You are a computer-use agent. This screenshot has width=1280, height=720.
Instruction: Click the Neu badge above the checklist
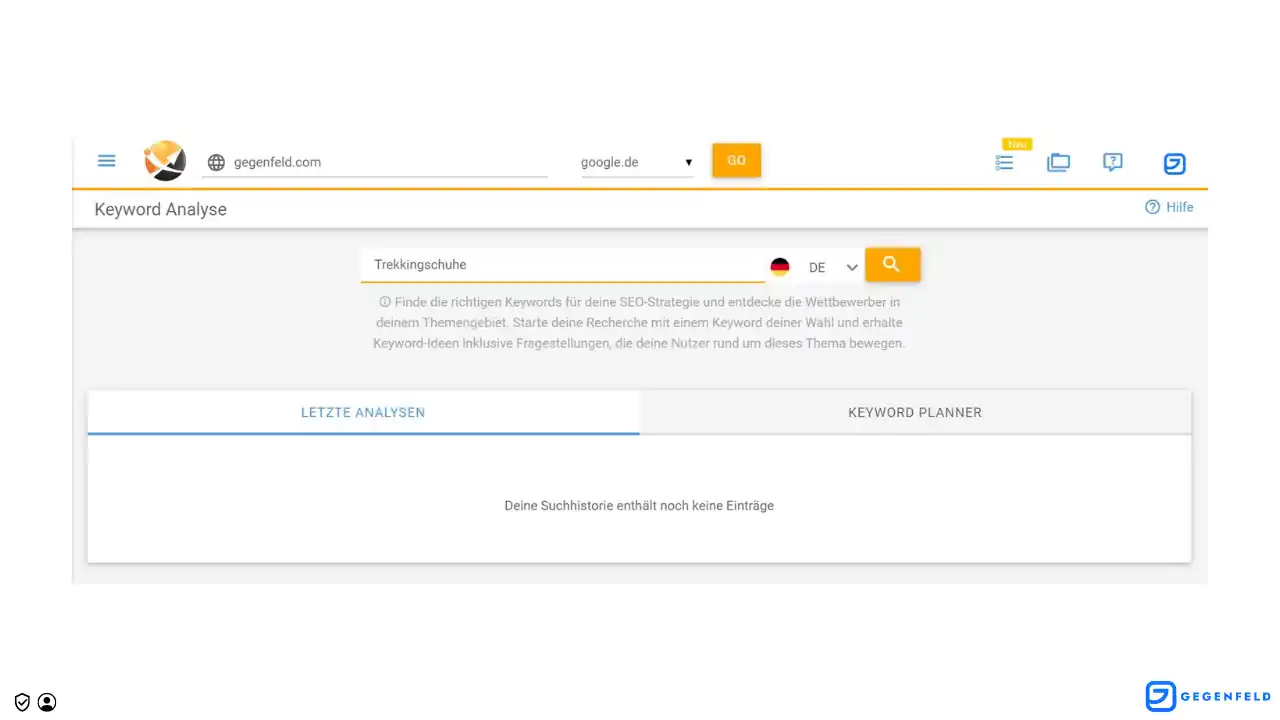point(1018,144)
